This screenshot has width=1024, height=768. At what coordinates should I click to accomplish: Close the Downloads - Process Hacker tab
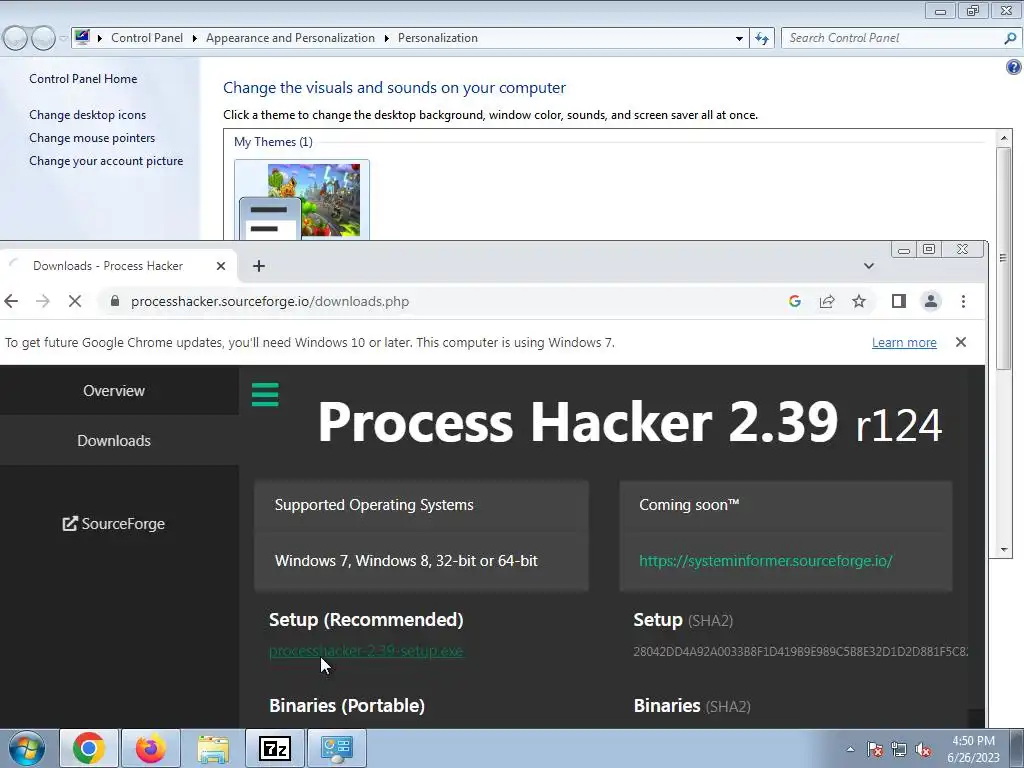coord(221,266)
